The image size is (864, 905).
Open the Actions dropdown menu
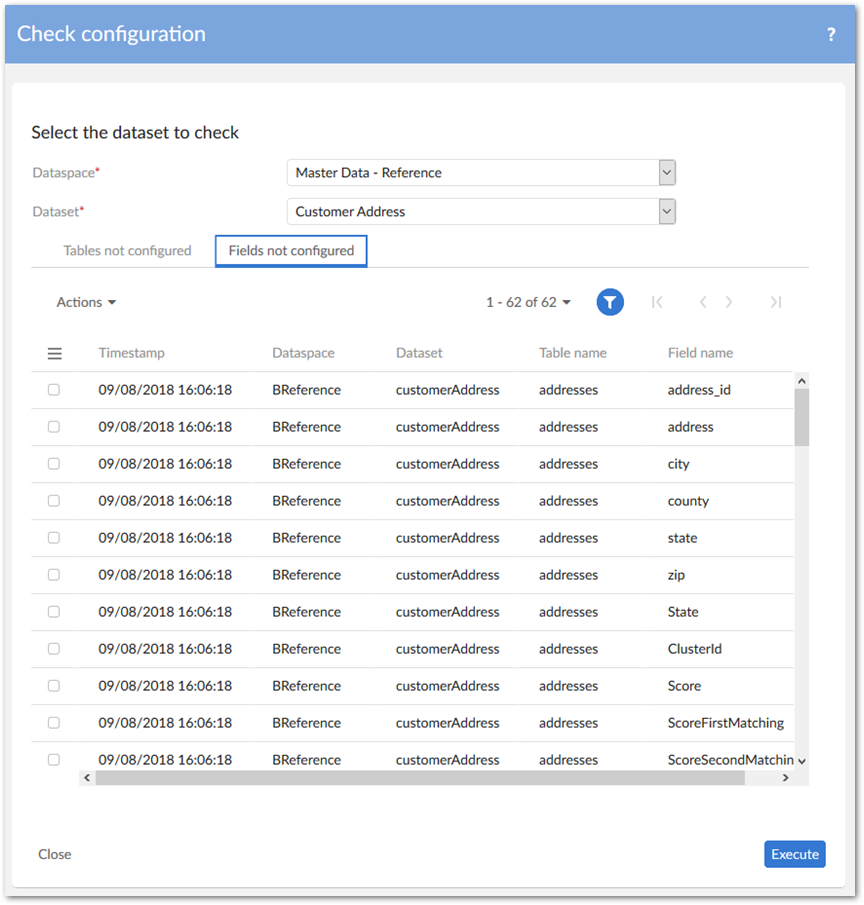click(86, 302)
